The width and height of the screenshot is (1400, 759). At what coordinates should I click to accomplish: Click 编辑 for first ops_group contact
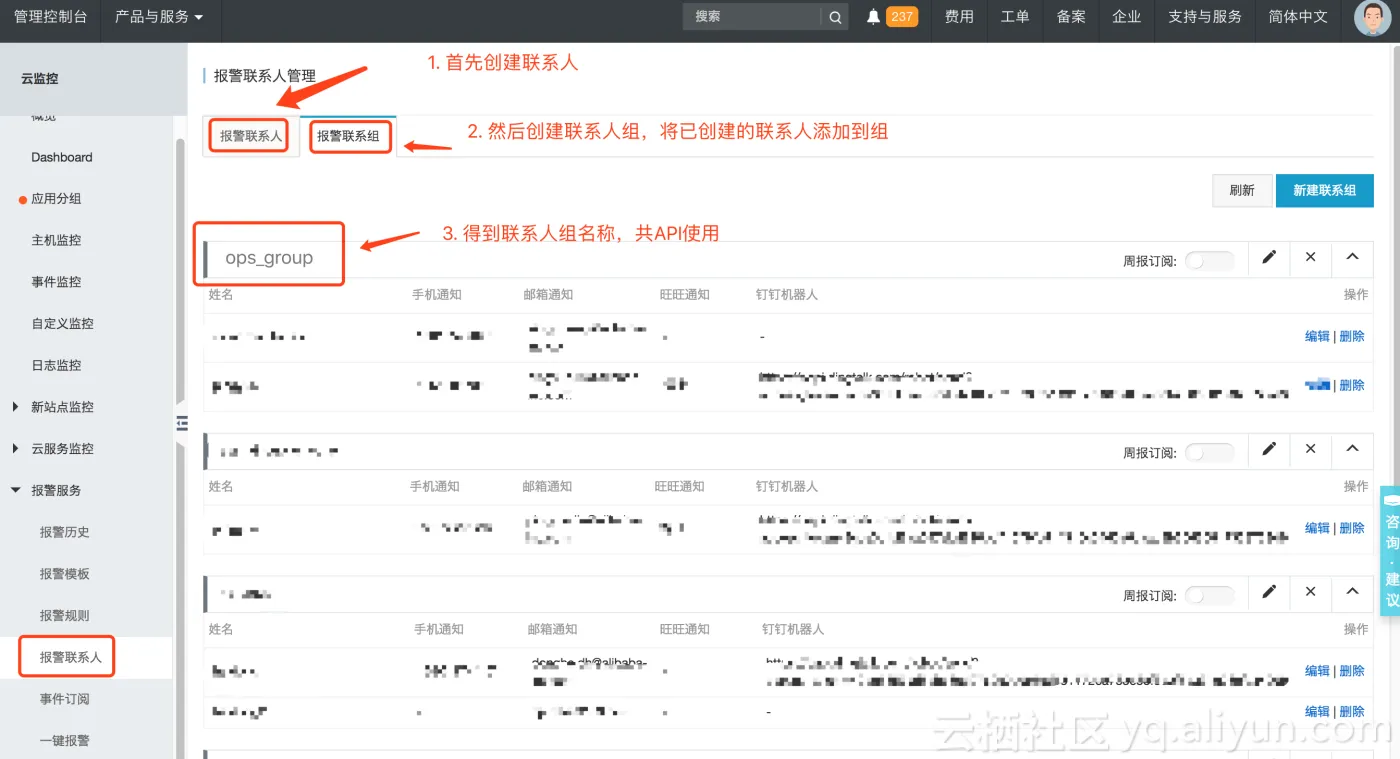point(1317,336)
